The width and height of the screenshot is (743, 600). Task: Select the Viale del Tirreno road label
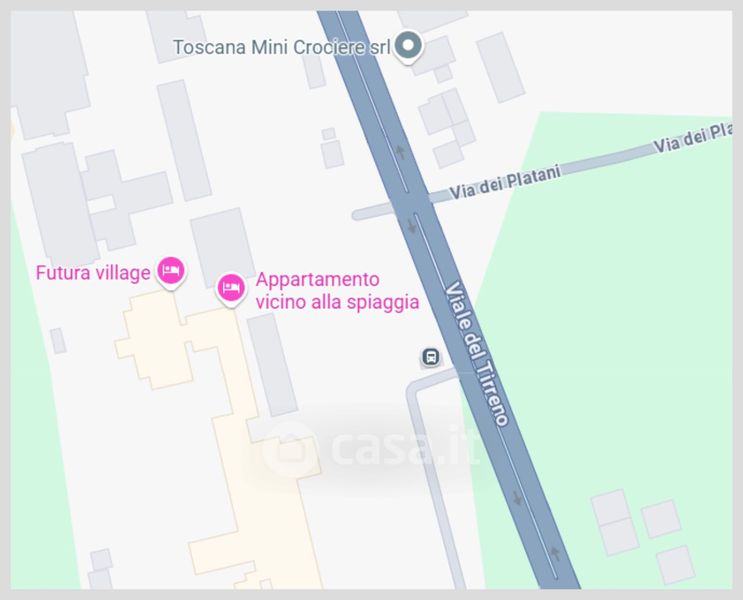pos(476,354)
